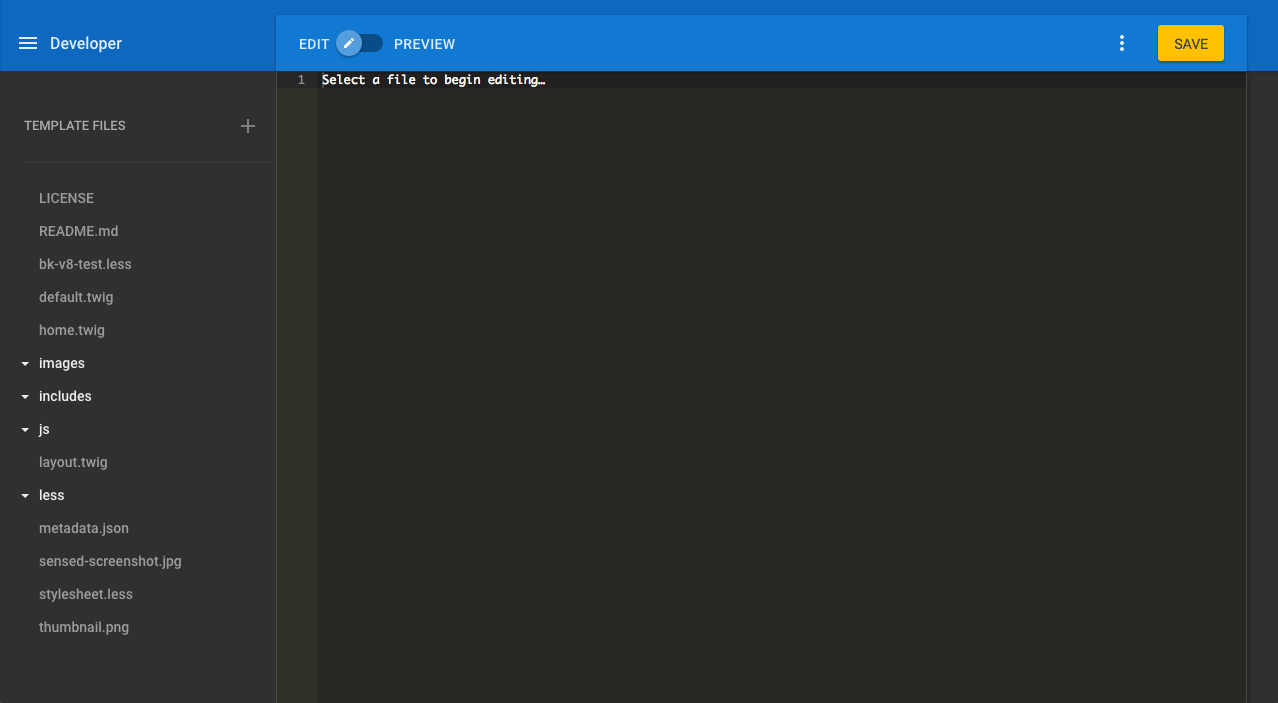
Task: Click the SAVE button
Action: (1190, 43)
